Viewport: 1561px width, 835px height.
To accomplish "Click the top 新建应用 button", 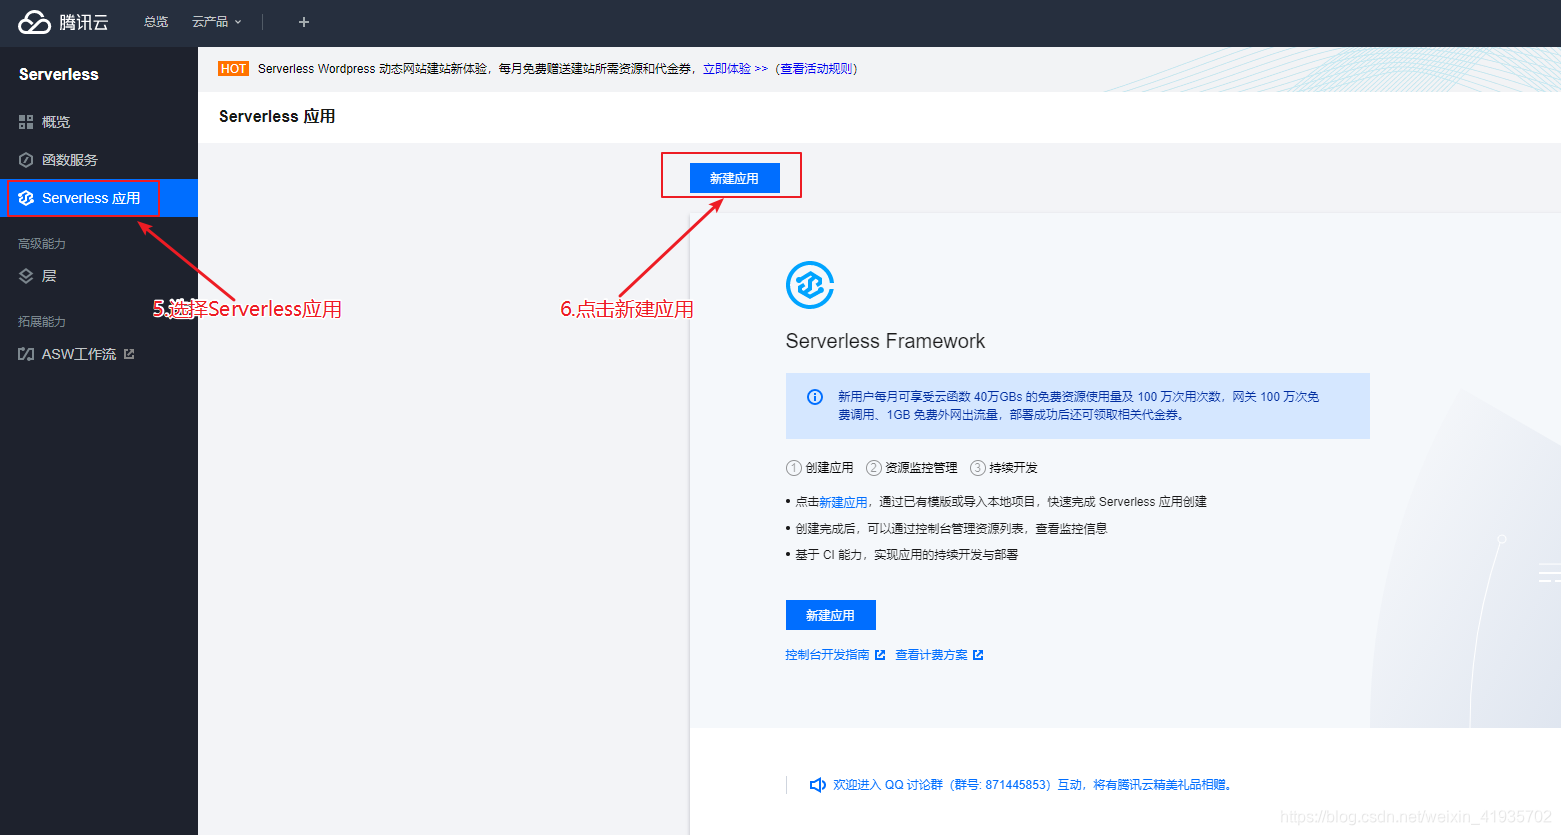I will [735, 178].
